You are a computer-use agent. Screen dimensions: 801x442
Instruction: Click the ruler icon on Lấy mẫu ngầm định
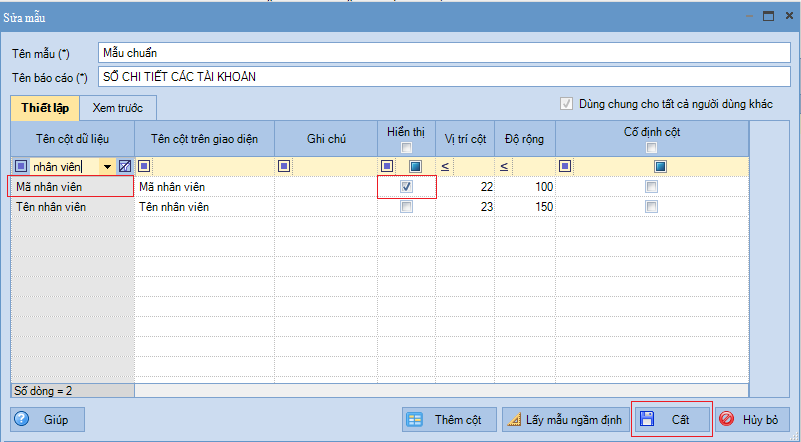[513, 420]
